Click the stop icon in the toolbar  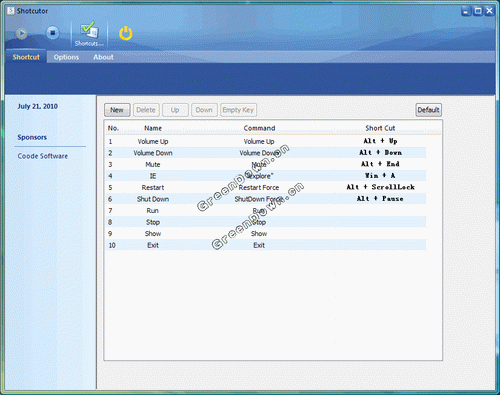click(52, 33)
